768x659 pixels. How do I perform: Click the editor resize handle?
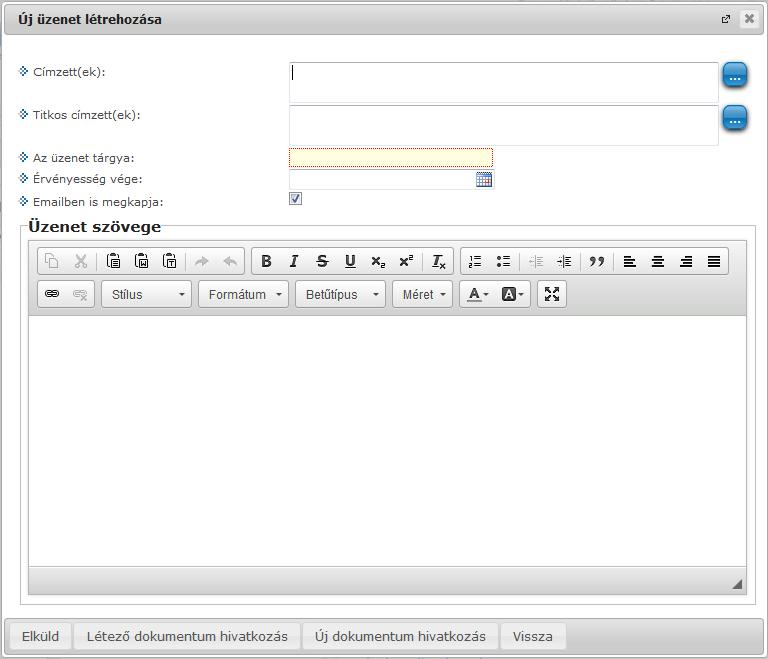737,584
